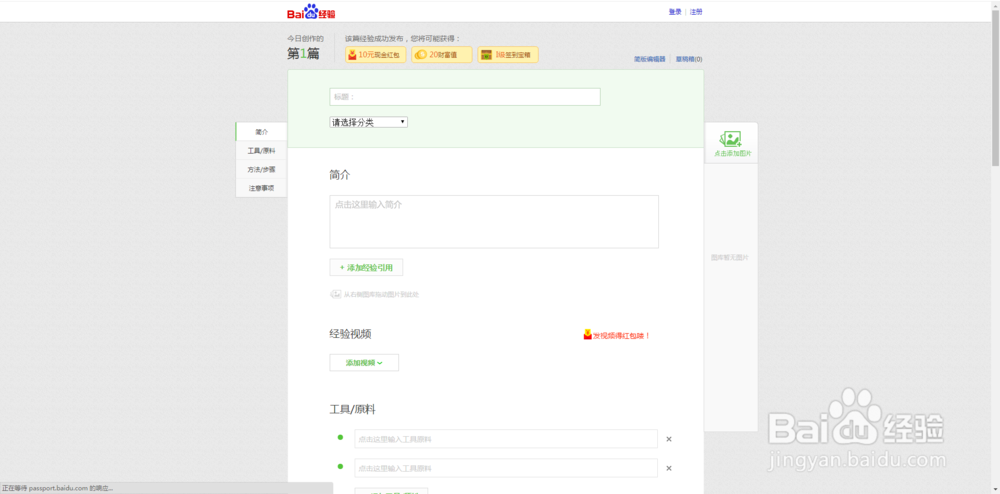This screenshot has height=494, width=1000.
Task: Click the second 工具原料 input field
Action: (x=506, y=468)
